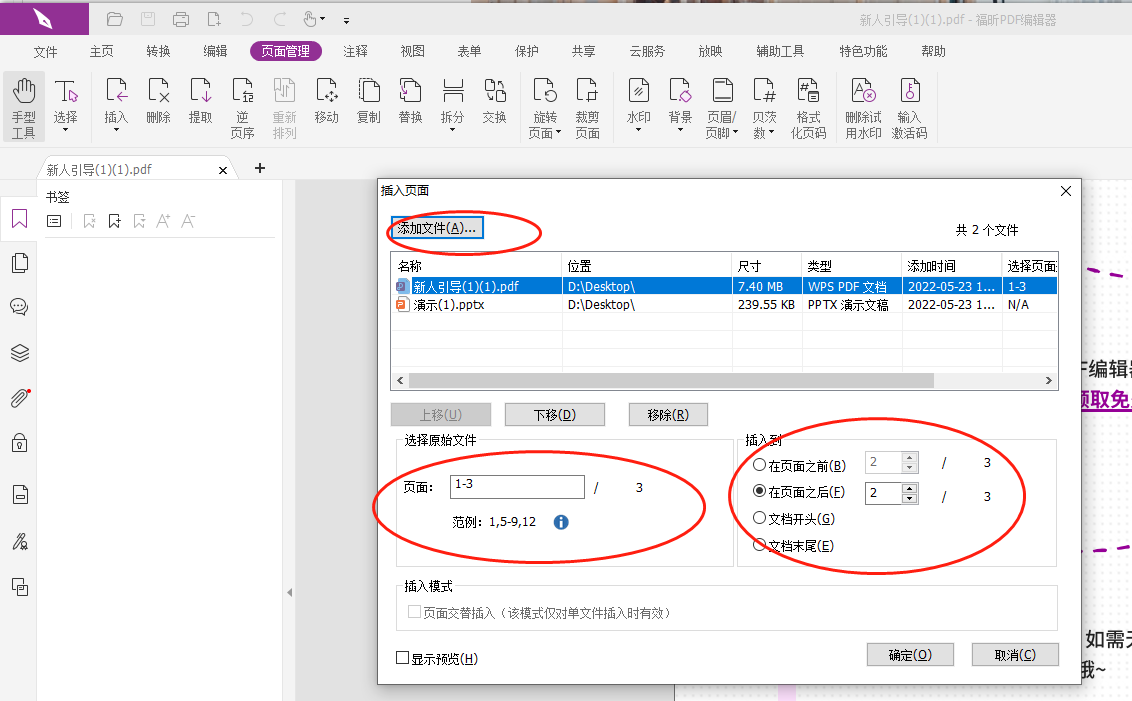Open a new document tab with plus
The height and width of the screenshot is (701, 1132).
click(x=260, y=168)
